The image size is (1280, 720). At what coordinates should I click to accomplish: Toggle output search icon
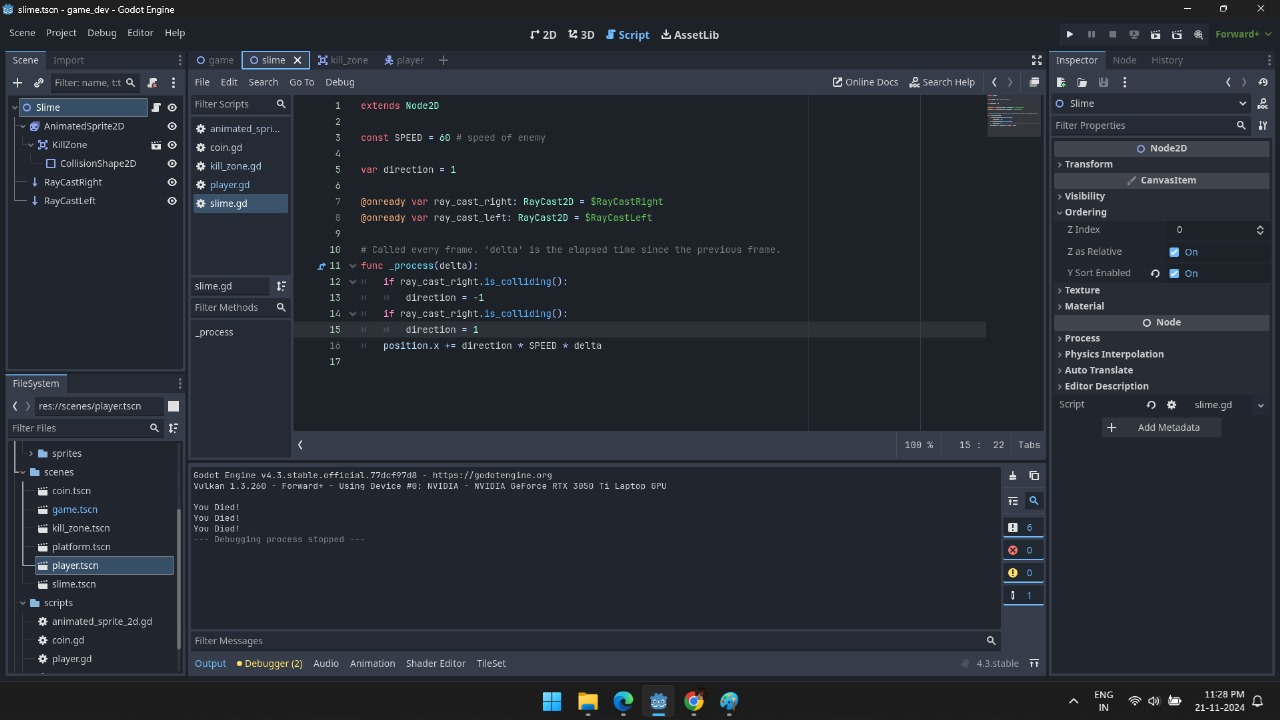(x=1034, y=501)
